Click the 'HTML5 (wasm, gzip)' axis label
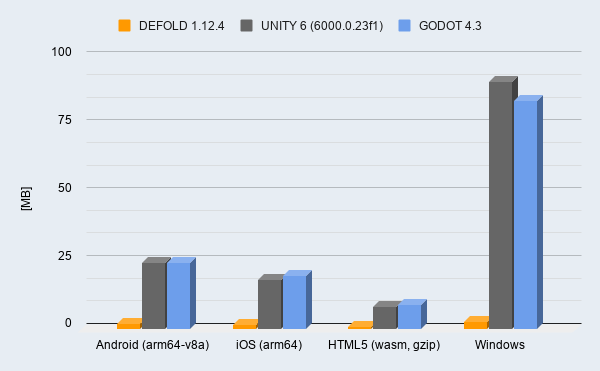600x371 pixels. 384,345
